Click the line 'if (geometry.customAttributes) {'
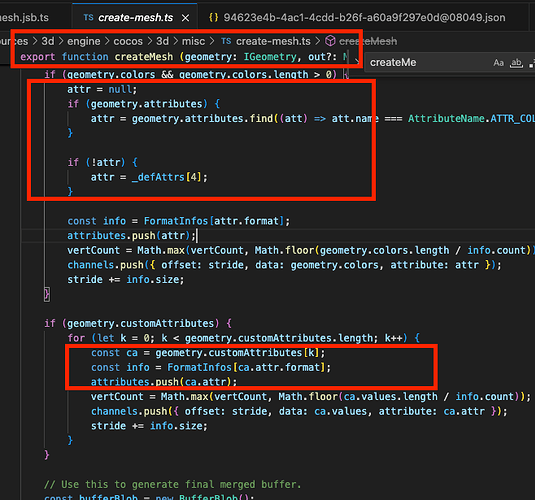535x500 pixels. (138, 323)
